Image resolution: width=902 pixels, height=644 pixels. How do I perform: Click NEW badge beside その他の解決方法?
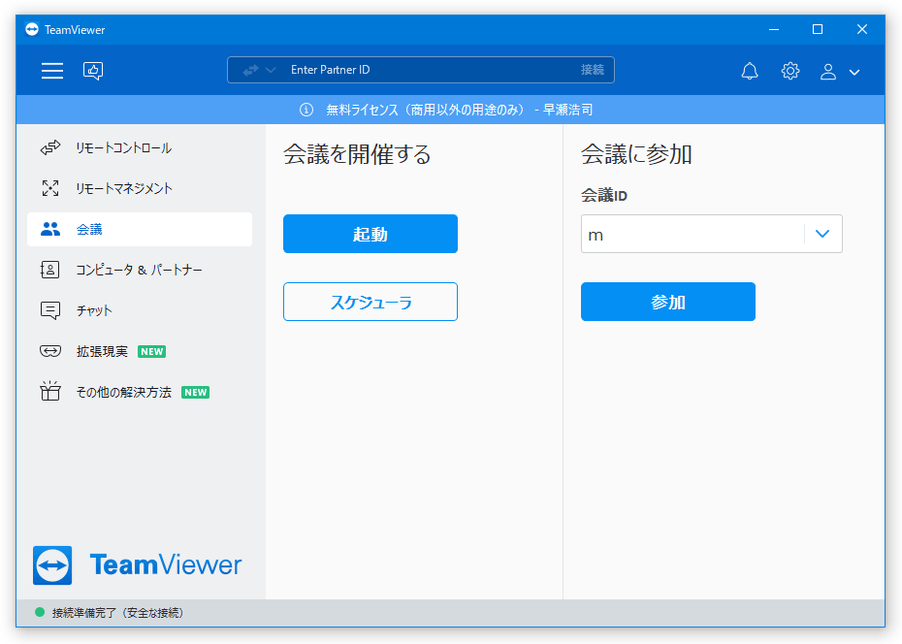tap(196, 392)
